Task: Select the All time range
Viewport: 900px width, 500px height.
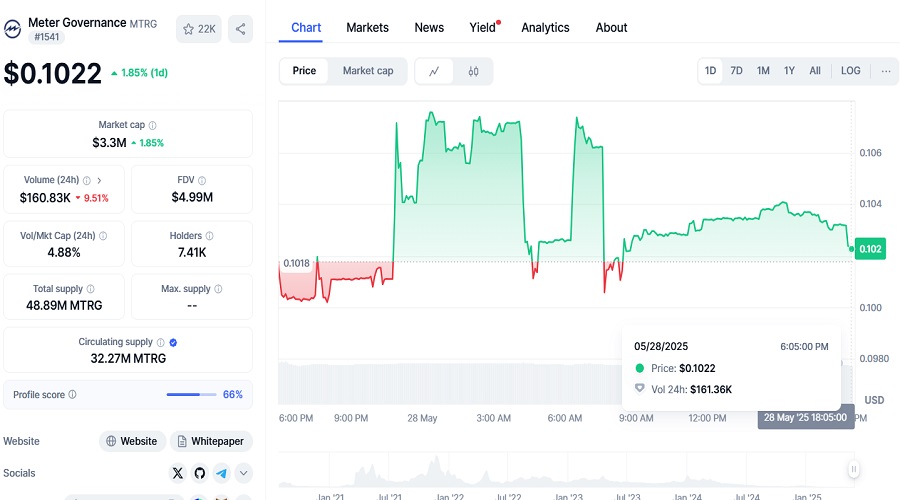Action: (815, 71)
